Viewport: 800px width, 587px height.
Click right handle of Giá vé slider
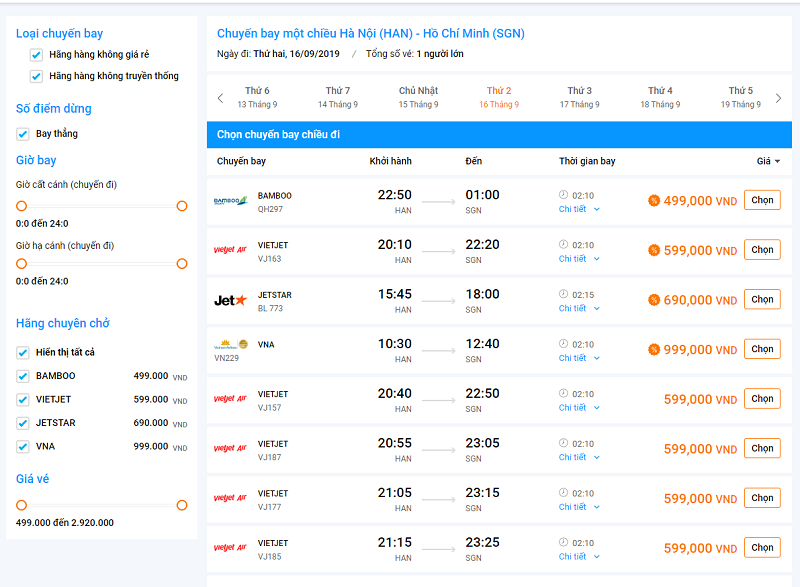pyautogui.click(x=182, y=505)
